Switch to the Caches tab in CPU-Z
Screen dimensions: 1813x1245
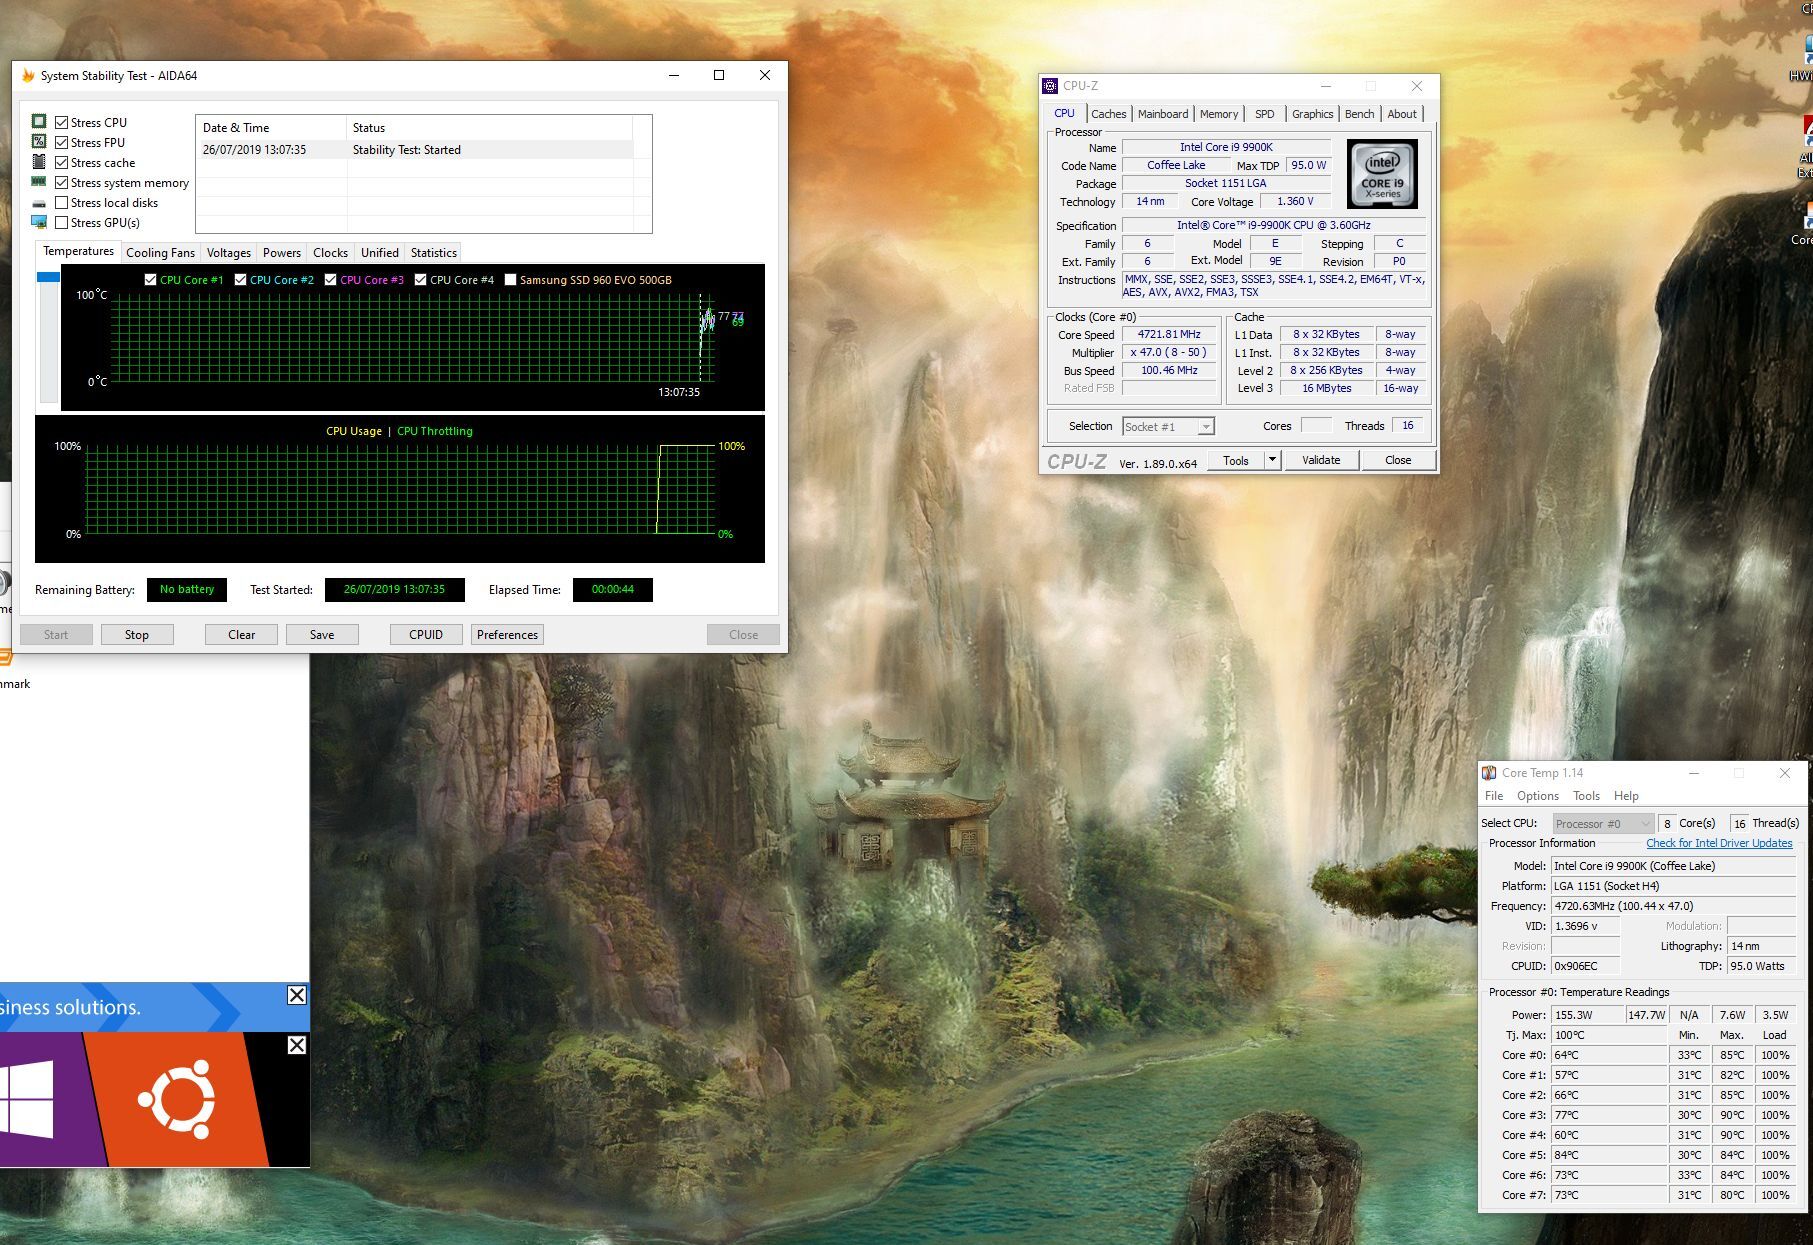coord(1108,114)
